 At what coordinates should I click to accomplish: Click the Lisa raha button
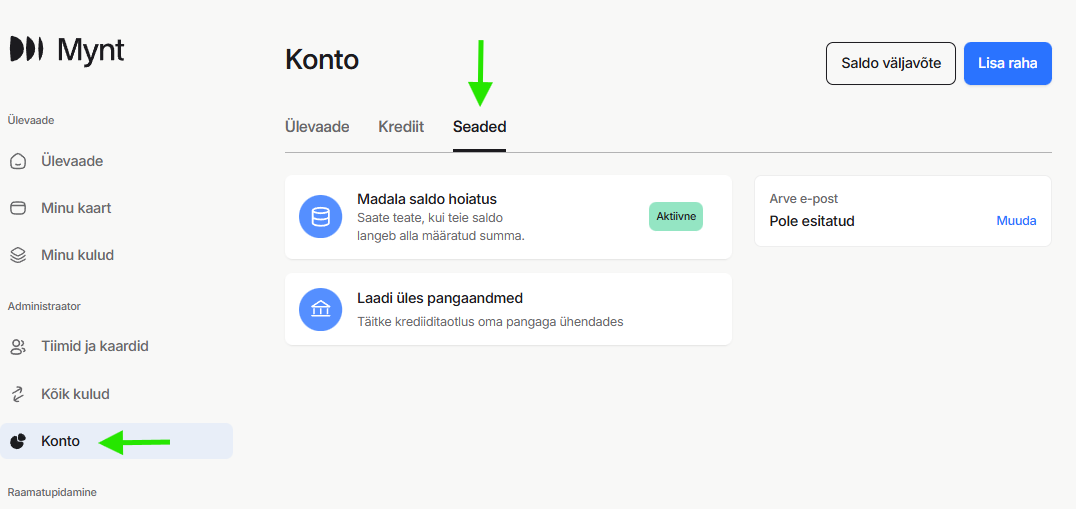pyautogui.click(x=1007, y=63)
